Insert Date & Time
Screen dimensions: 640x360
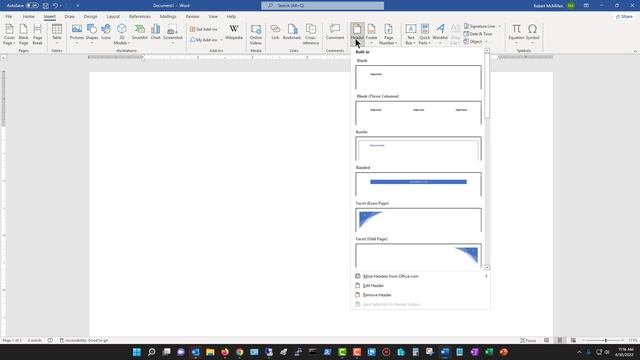pyautogui.click(x=478, y=34)
